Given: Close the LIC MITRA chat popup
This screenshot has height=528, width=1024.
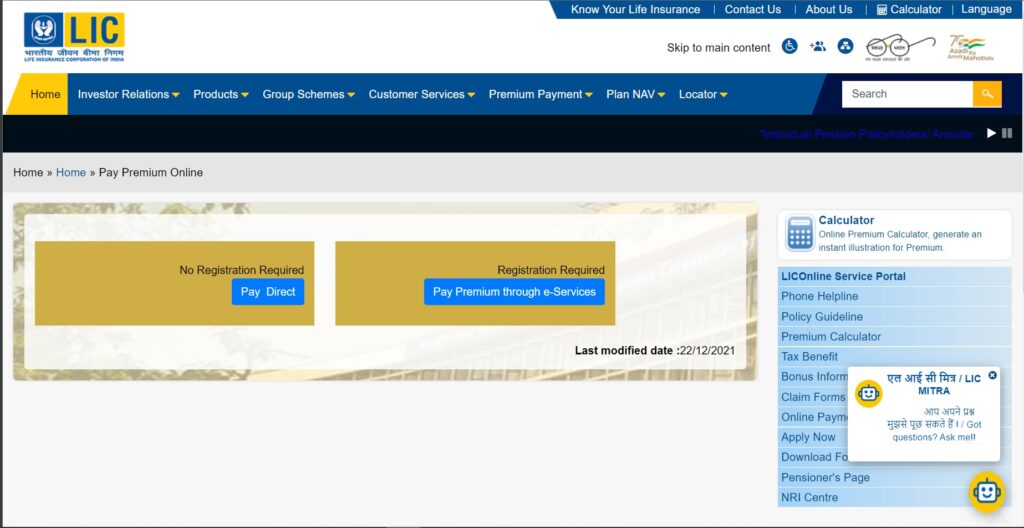Looking at the screenshot, I should pyautogui.click(x=993, y=375).
